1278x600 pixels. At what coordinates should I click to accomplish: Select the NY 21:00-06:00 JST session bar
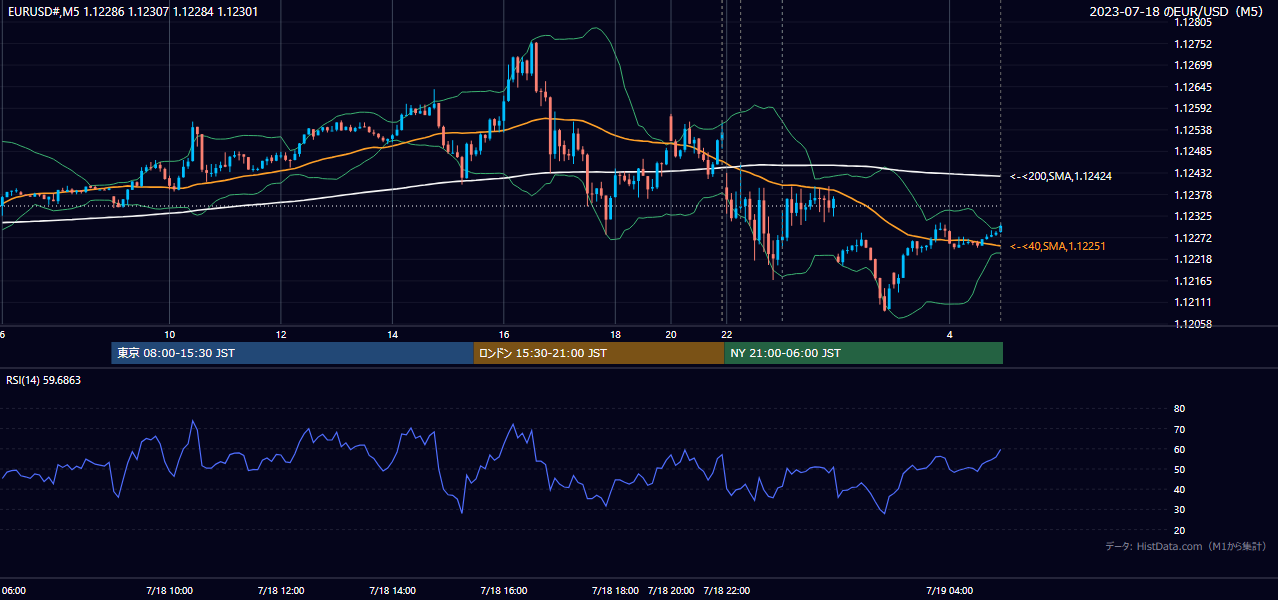(x=864, y=353)
